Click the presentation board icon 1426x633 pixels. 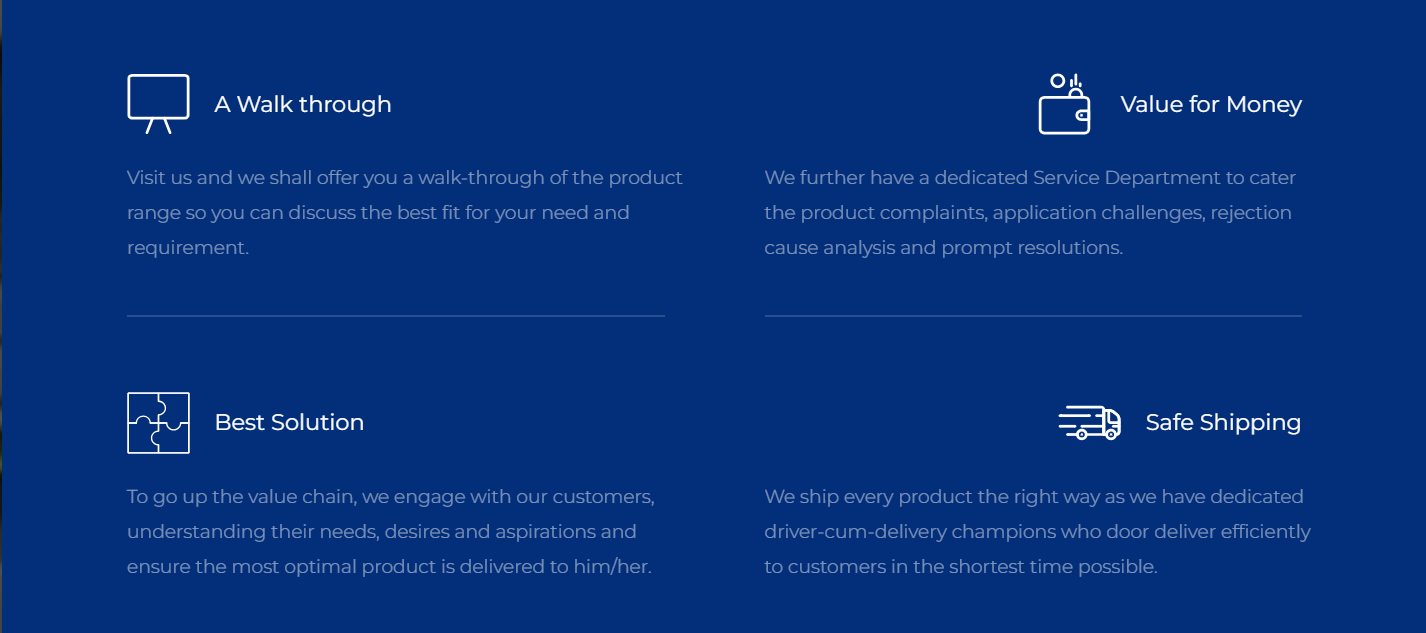click(x=158, y=104)
